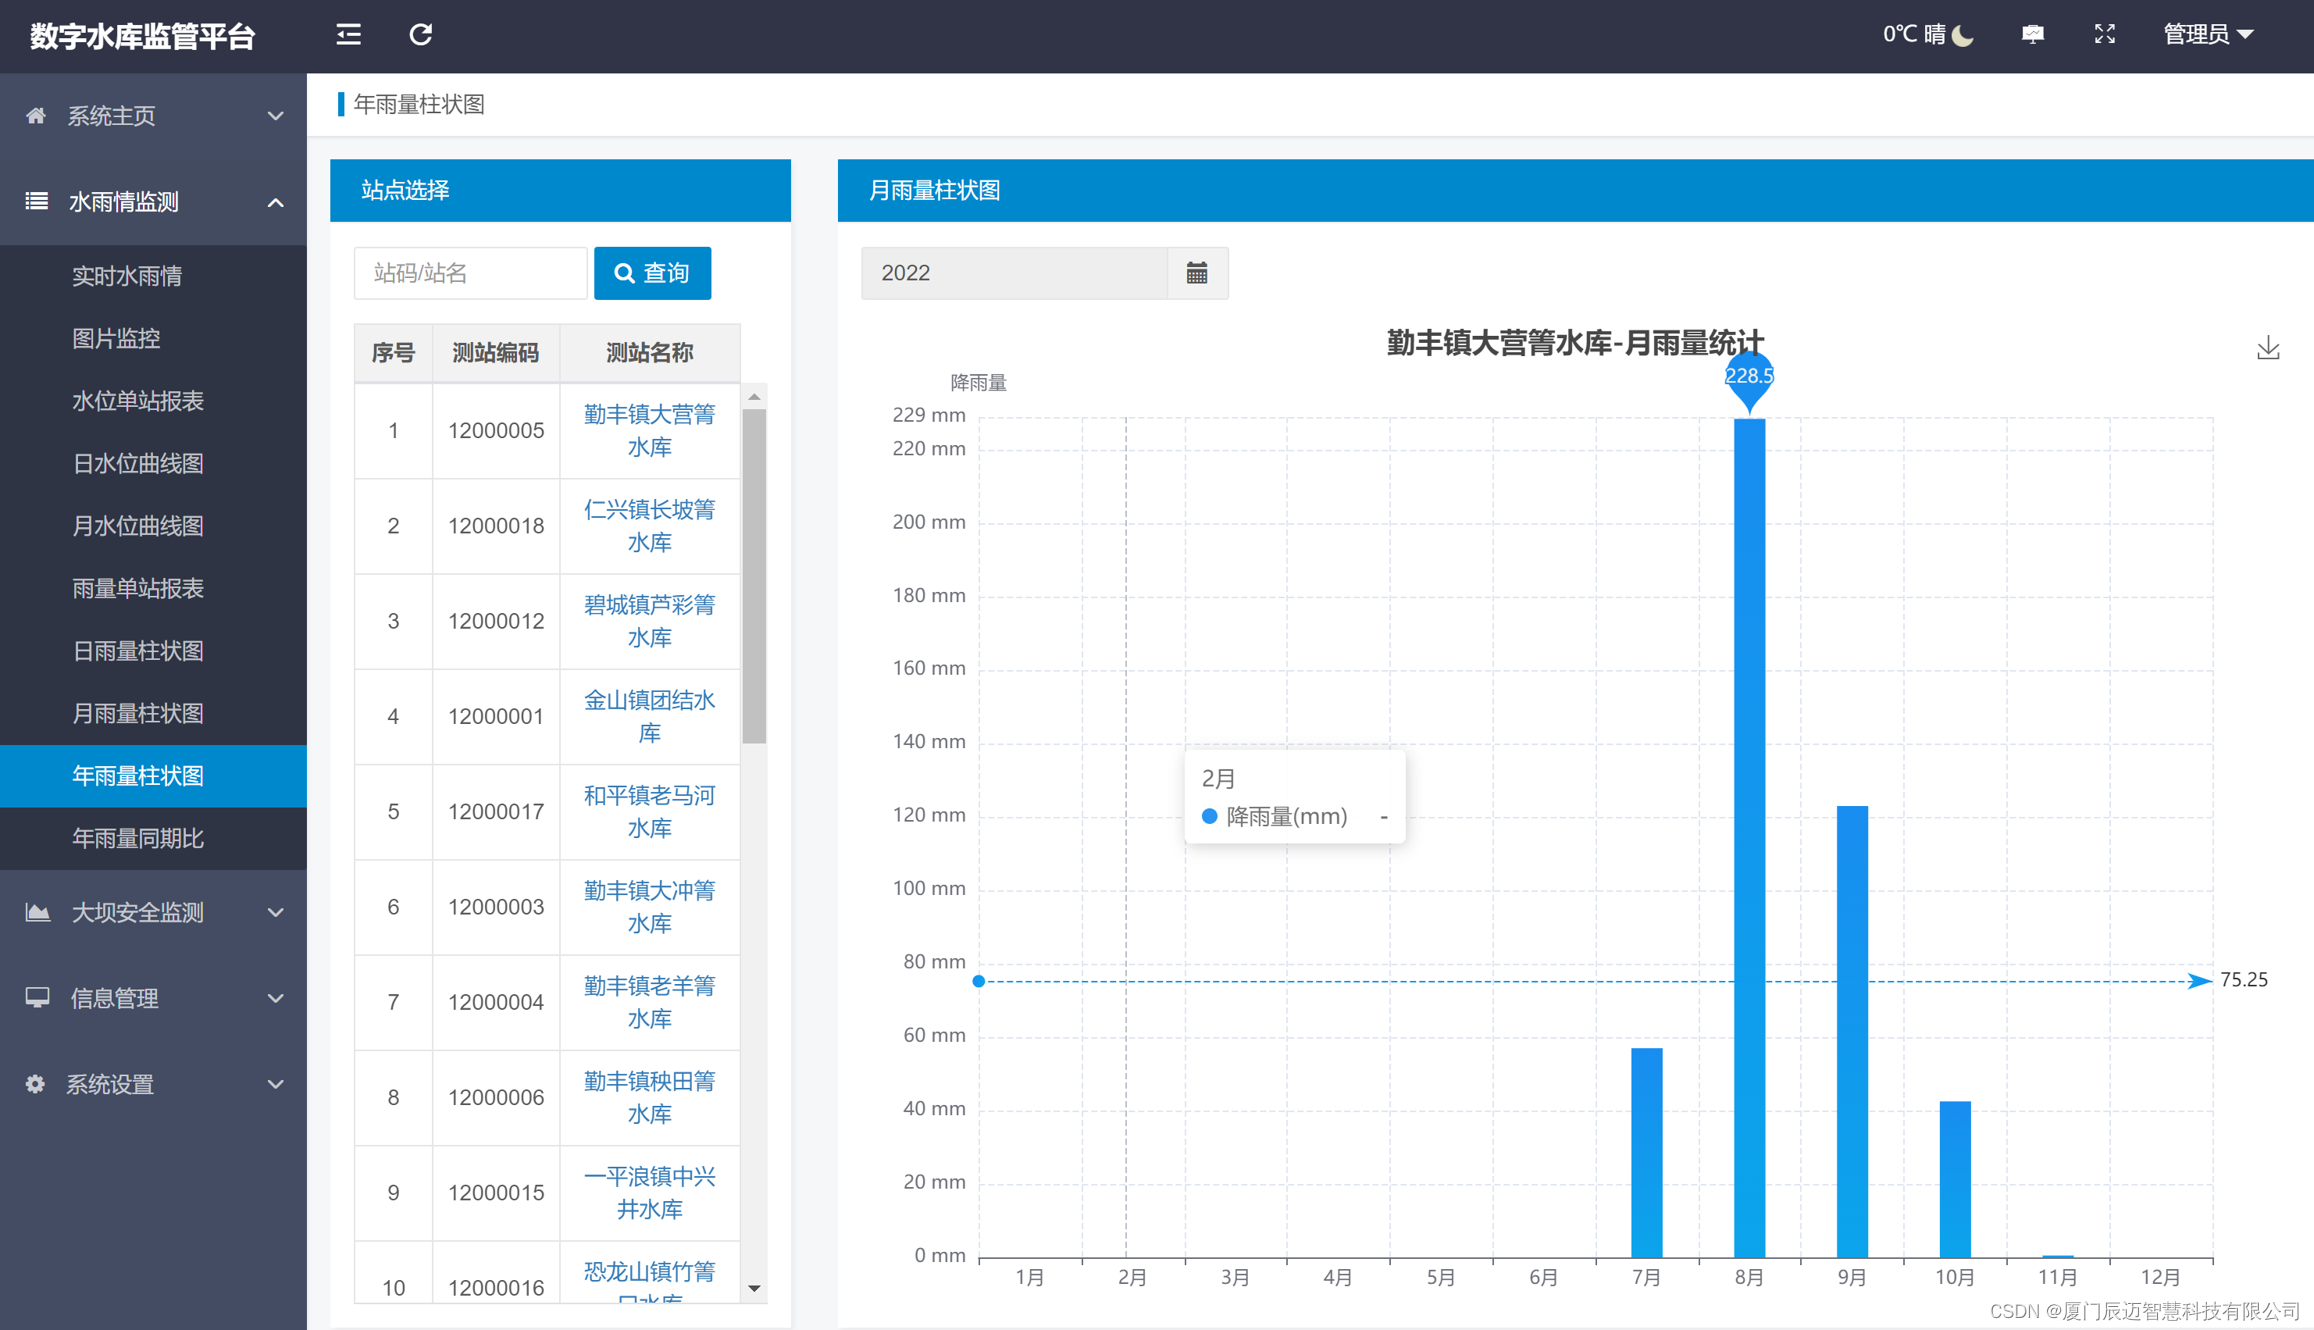Click the message notification icon
Viewport: 2314px width, 1330px height.
click(2033, 35)
